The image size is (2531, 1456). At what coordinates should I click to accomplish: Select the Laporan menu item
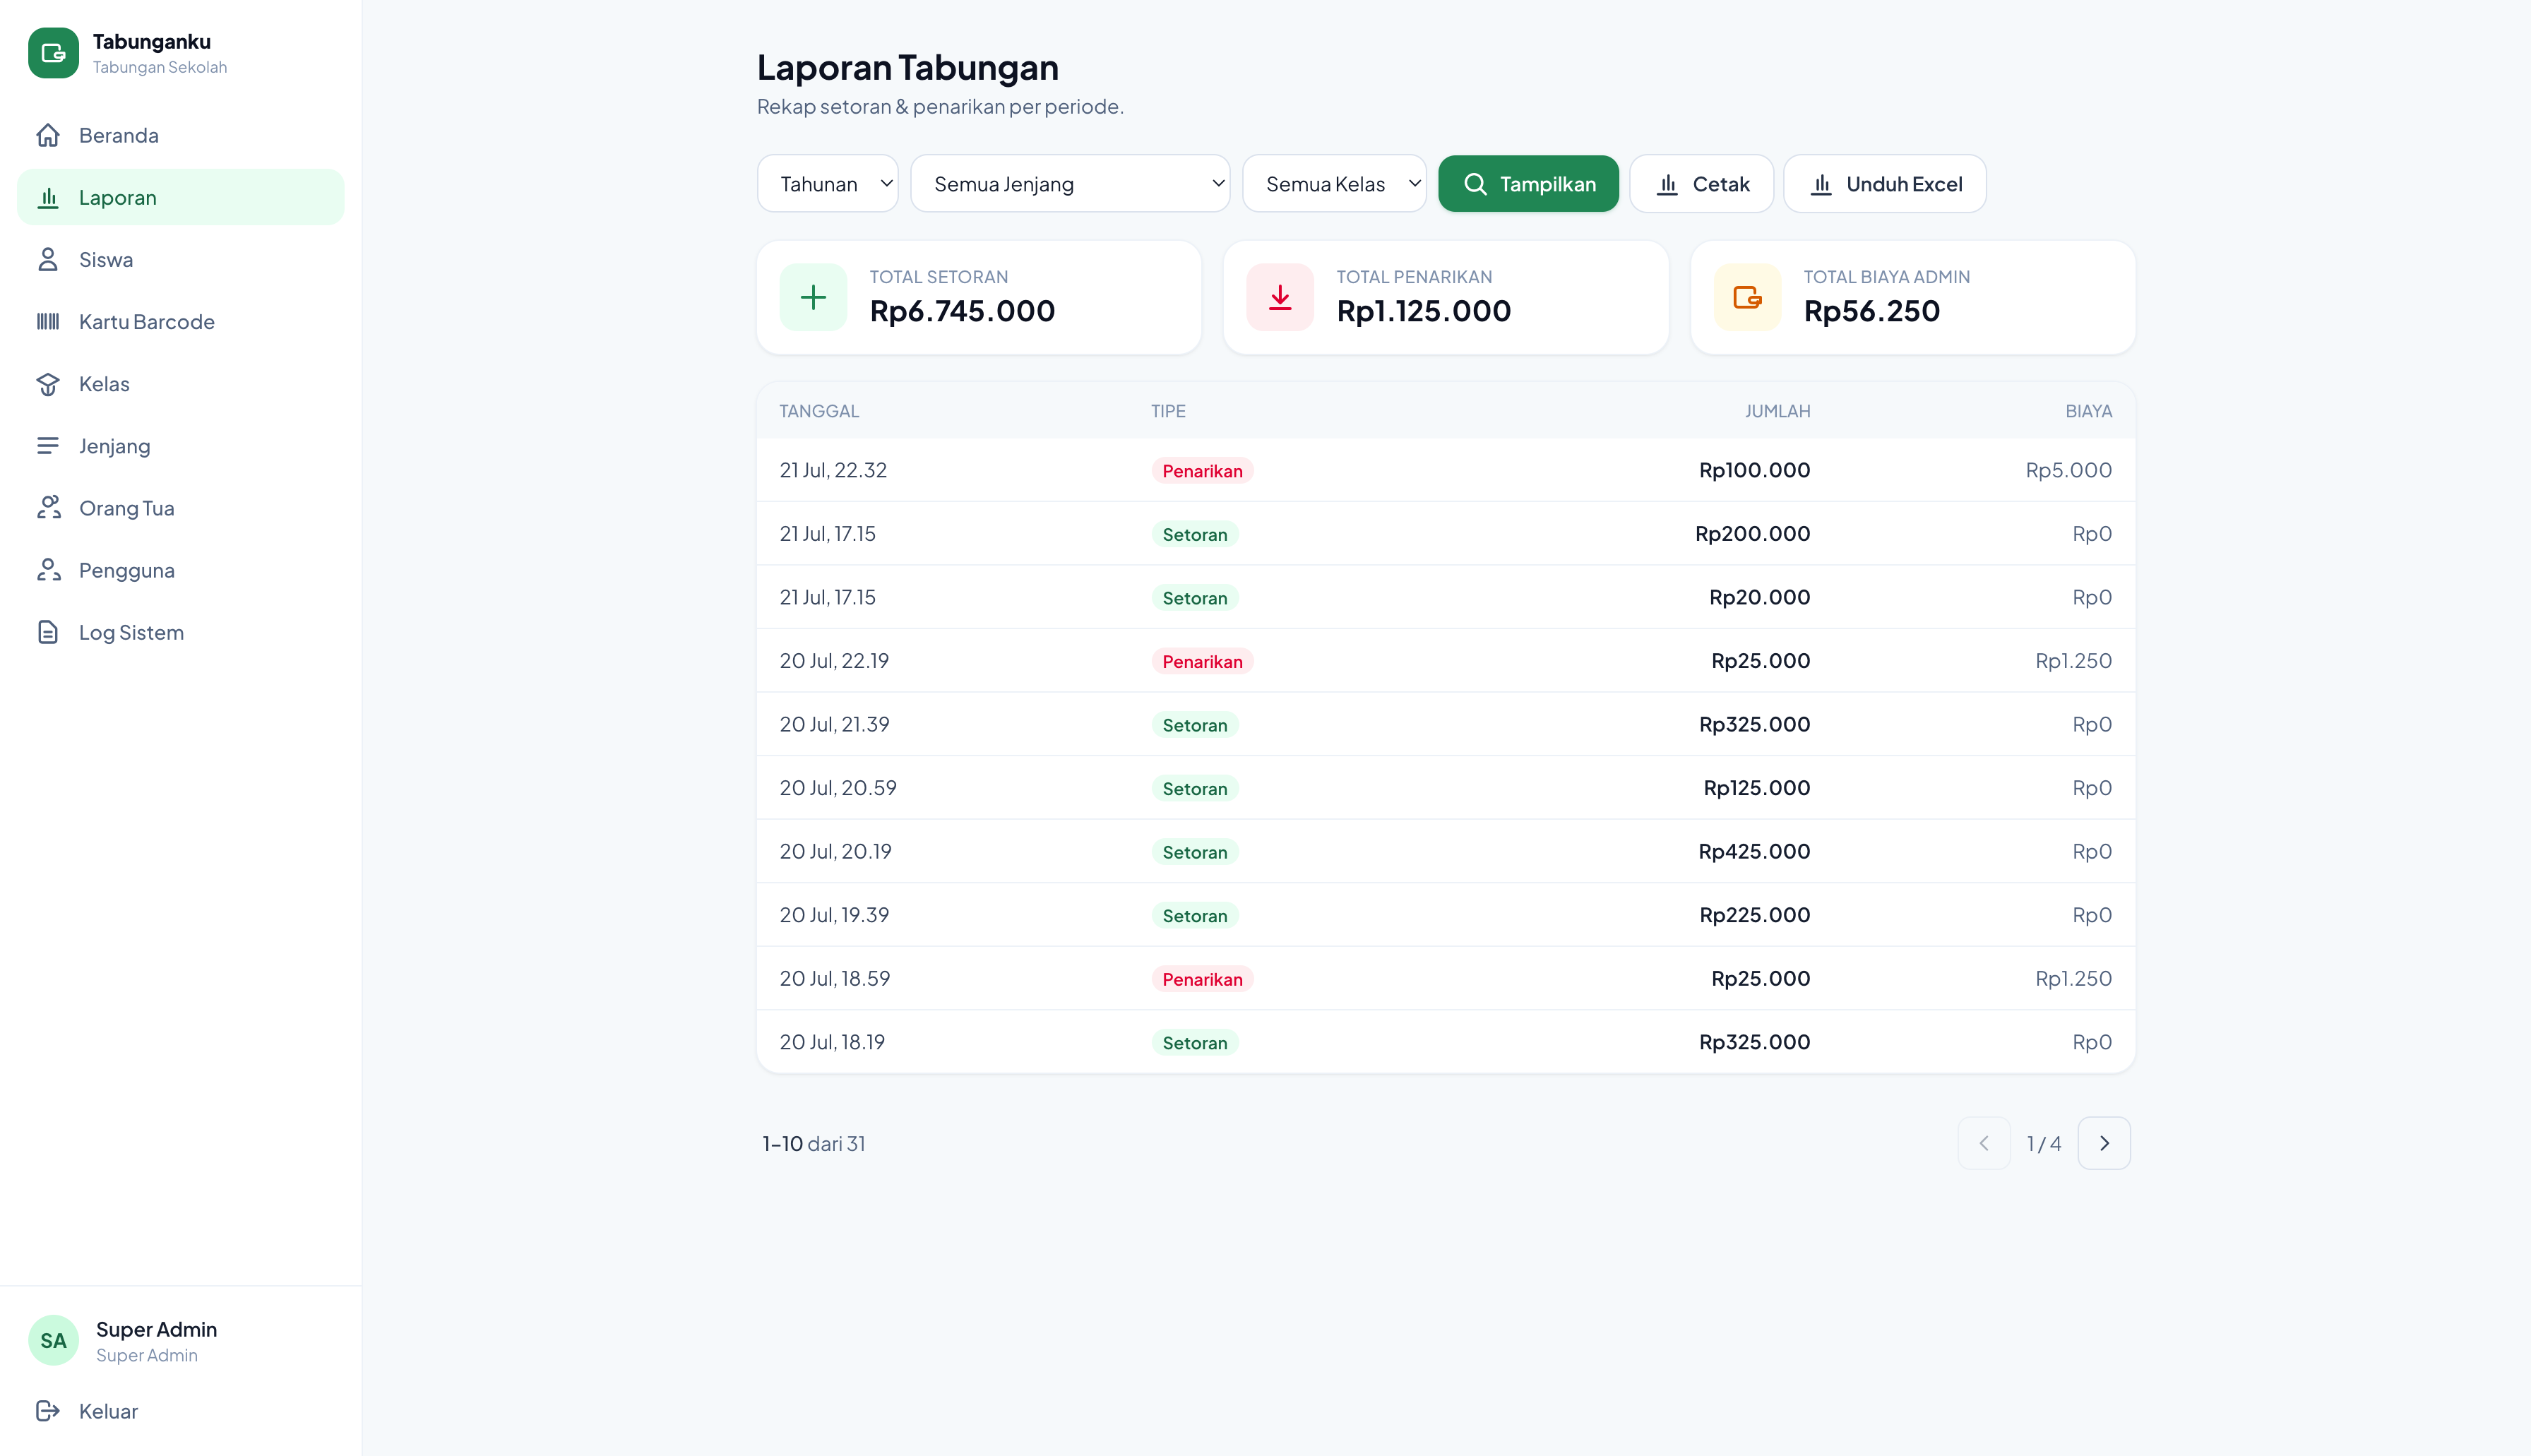(x=180, y=197)
